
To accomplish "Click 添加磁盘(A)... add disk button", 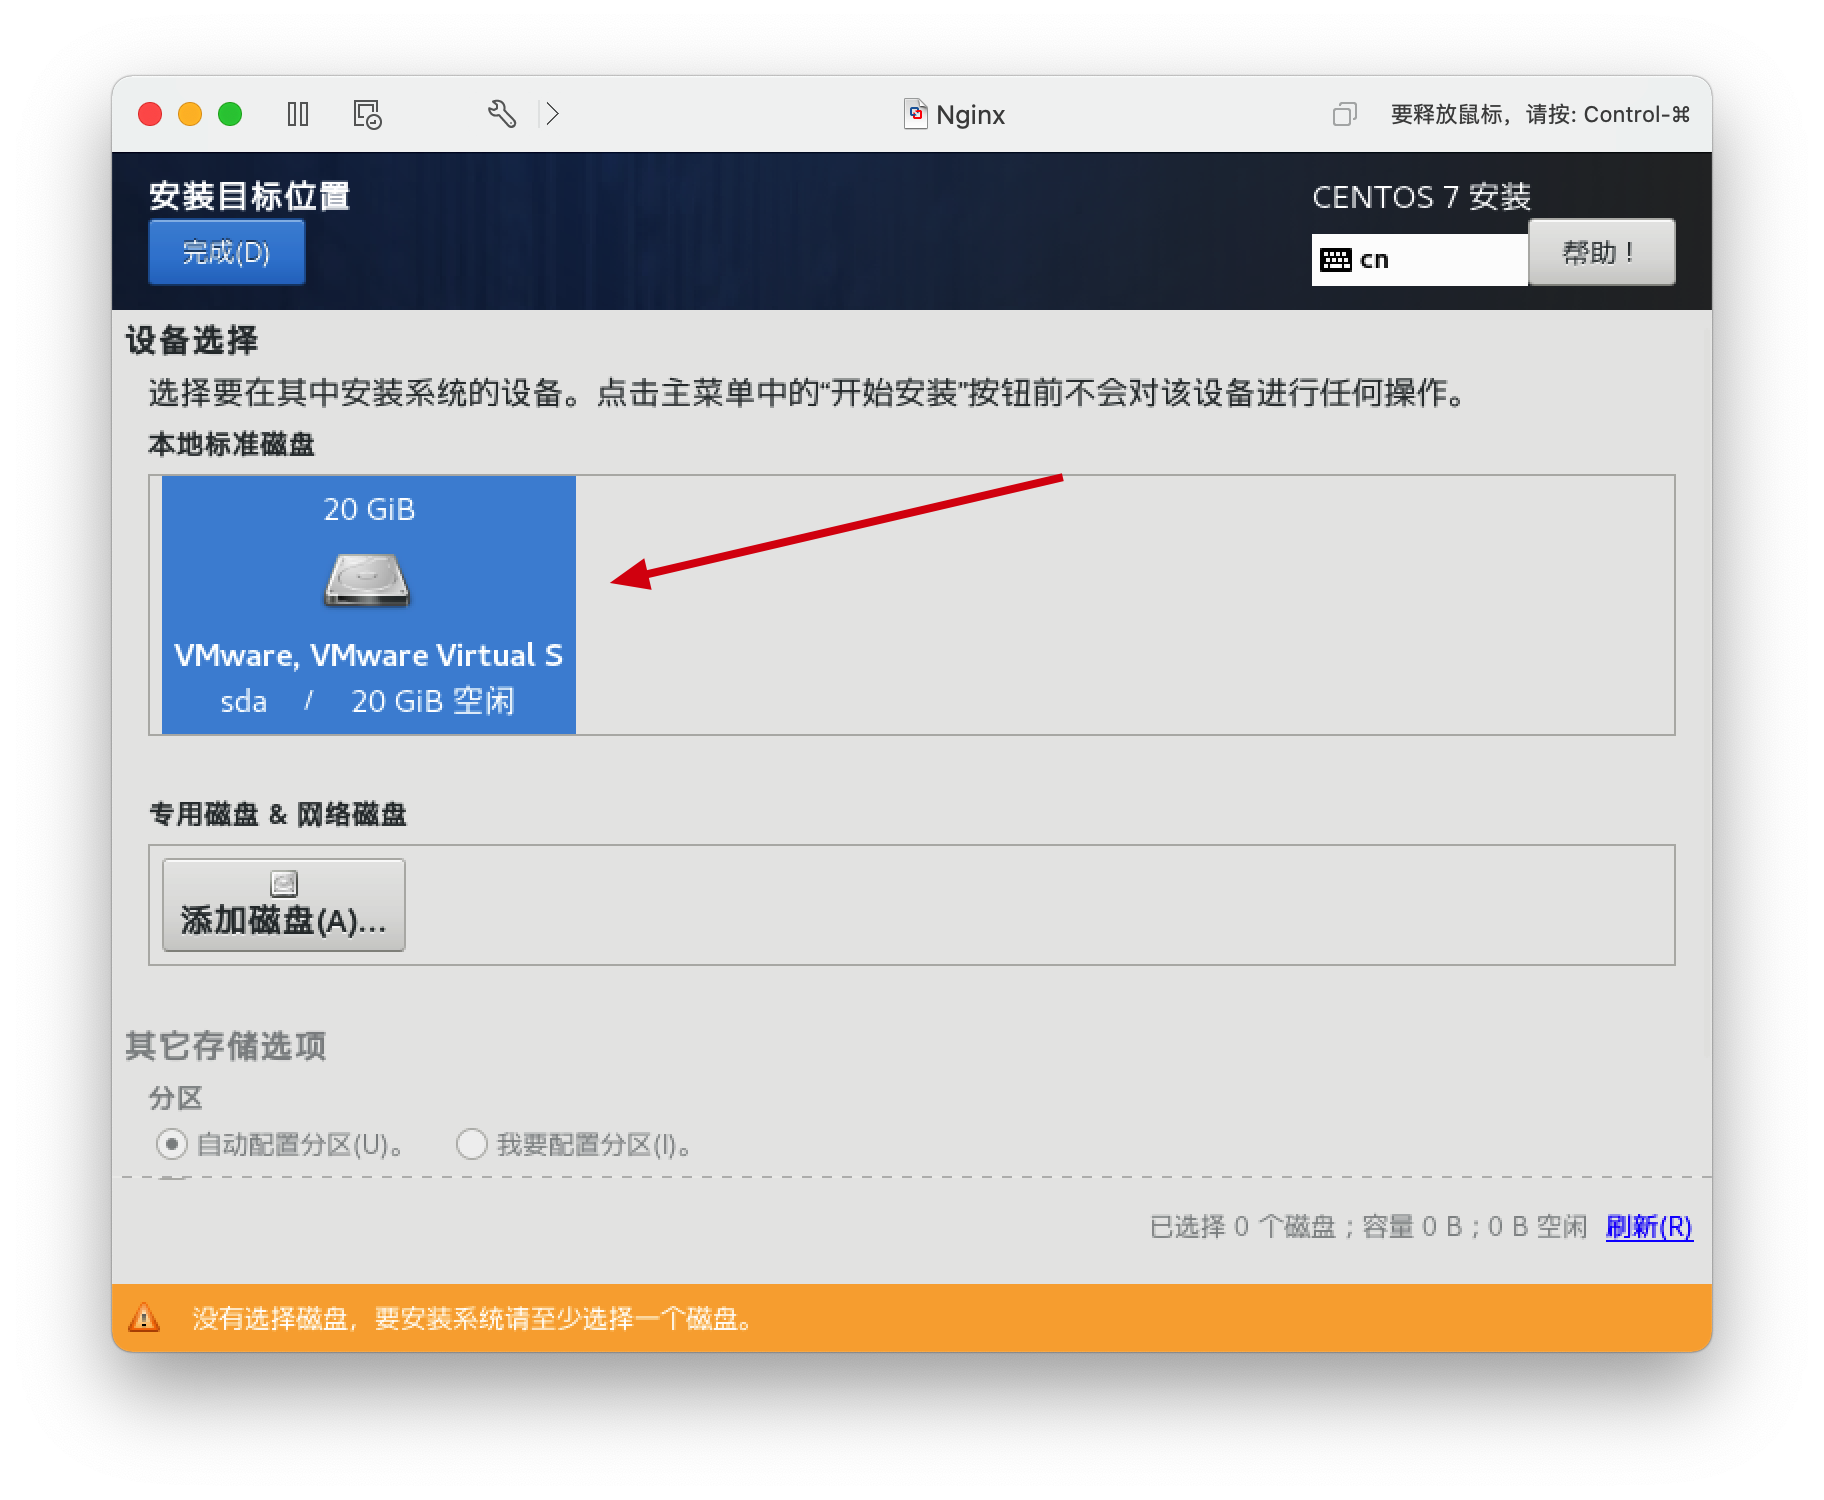I will coord(283,905).
